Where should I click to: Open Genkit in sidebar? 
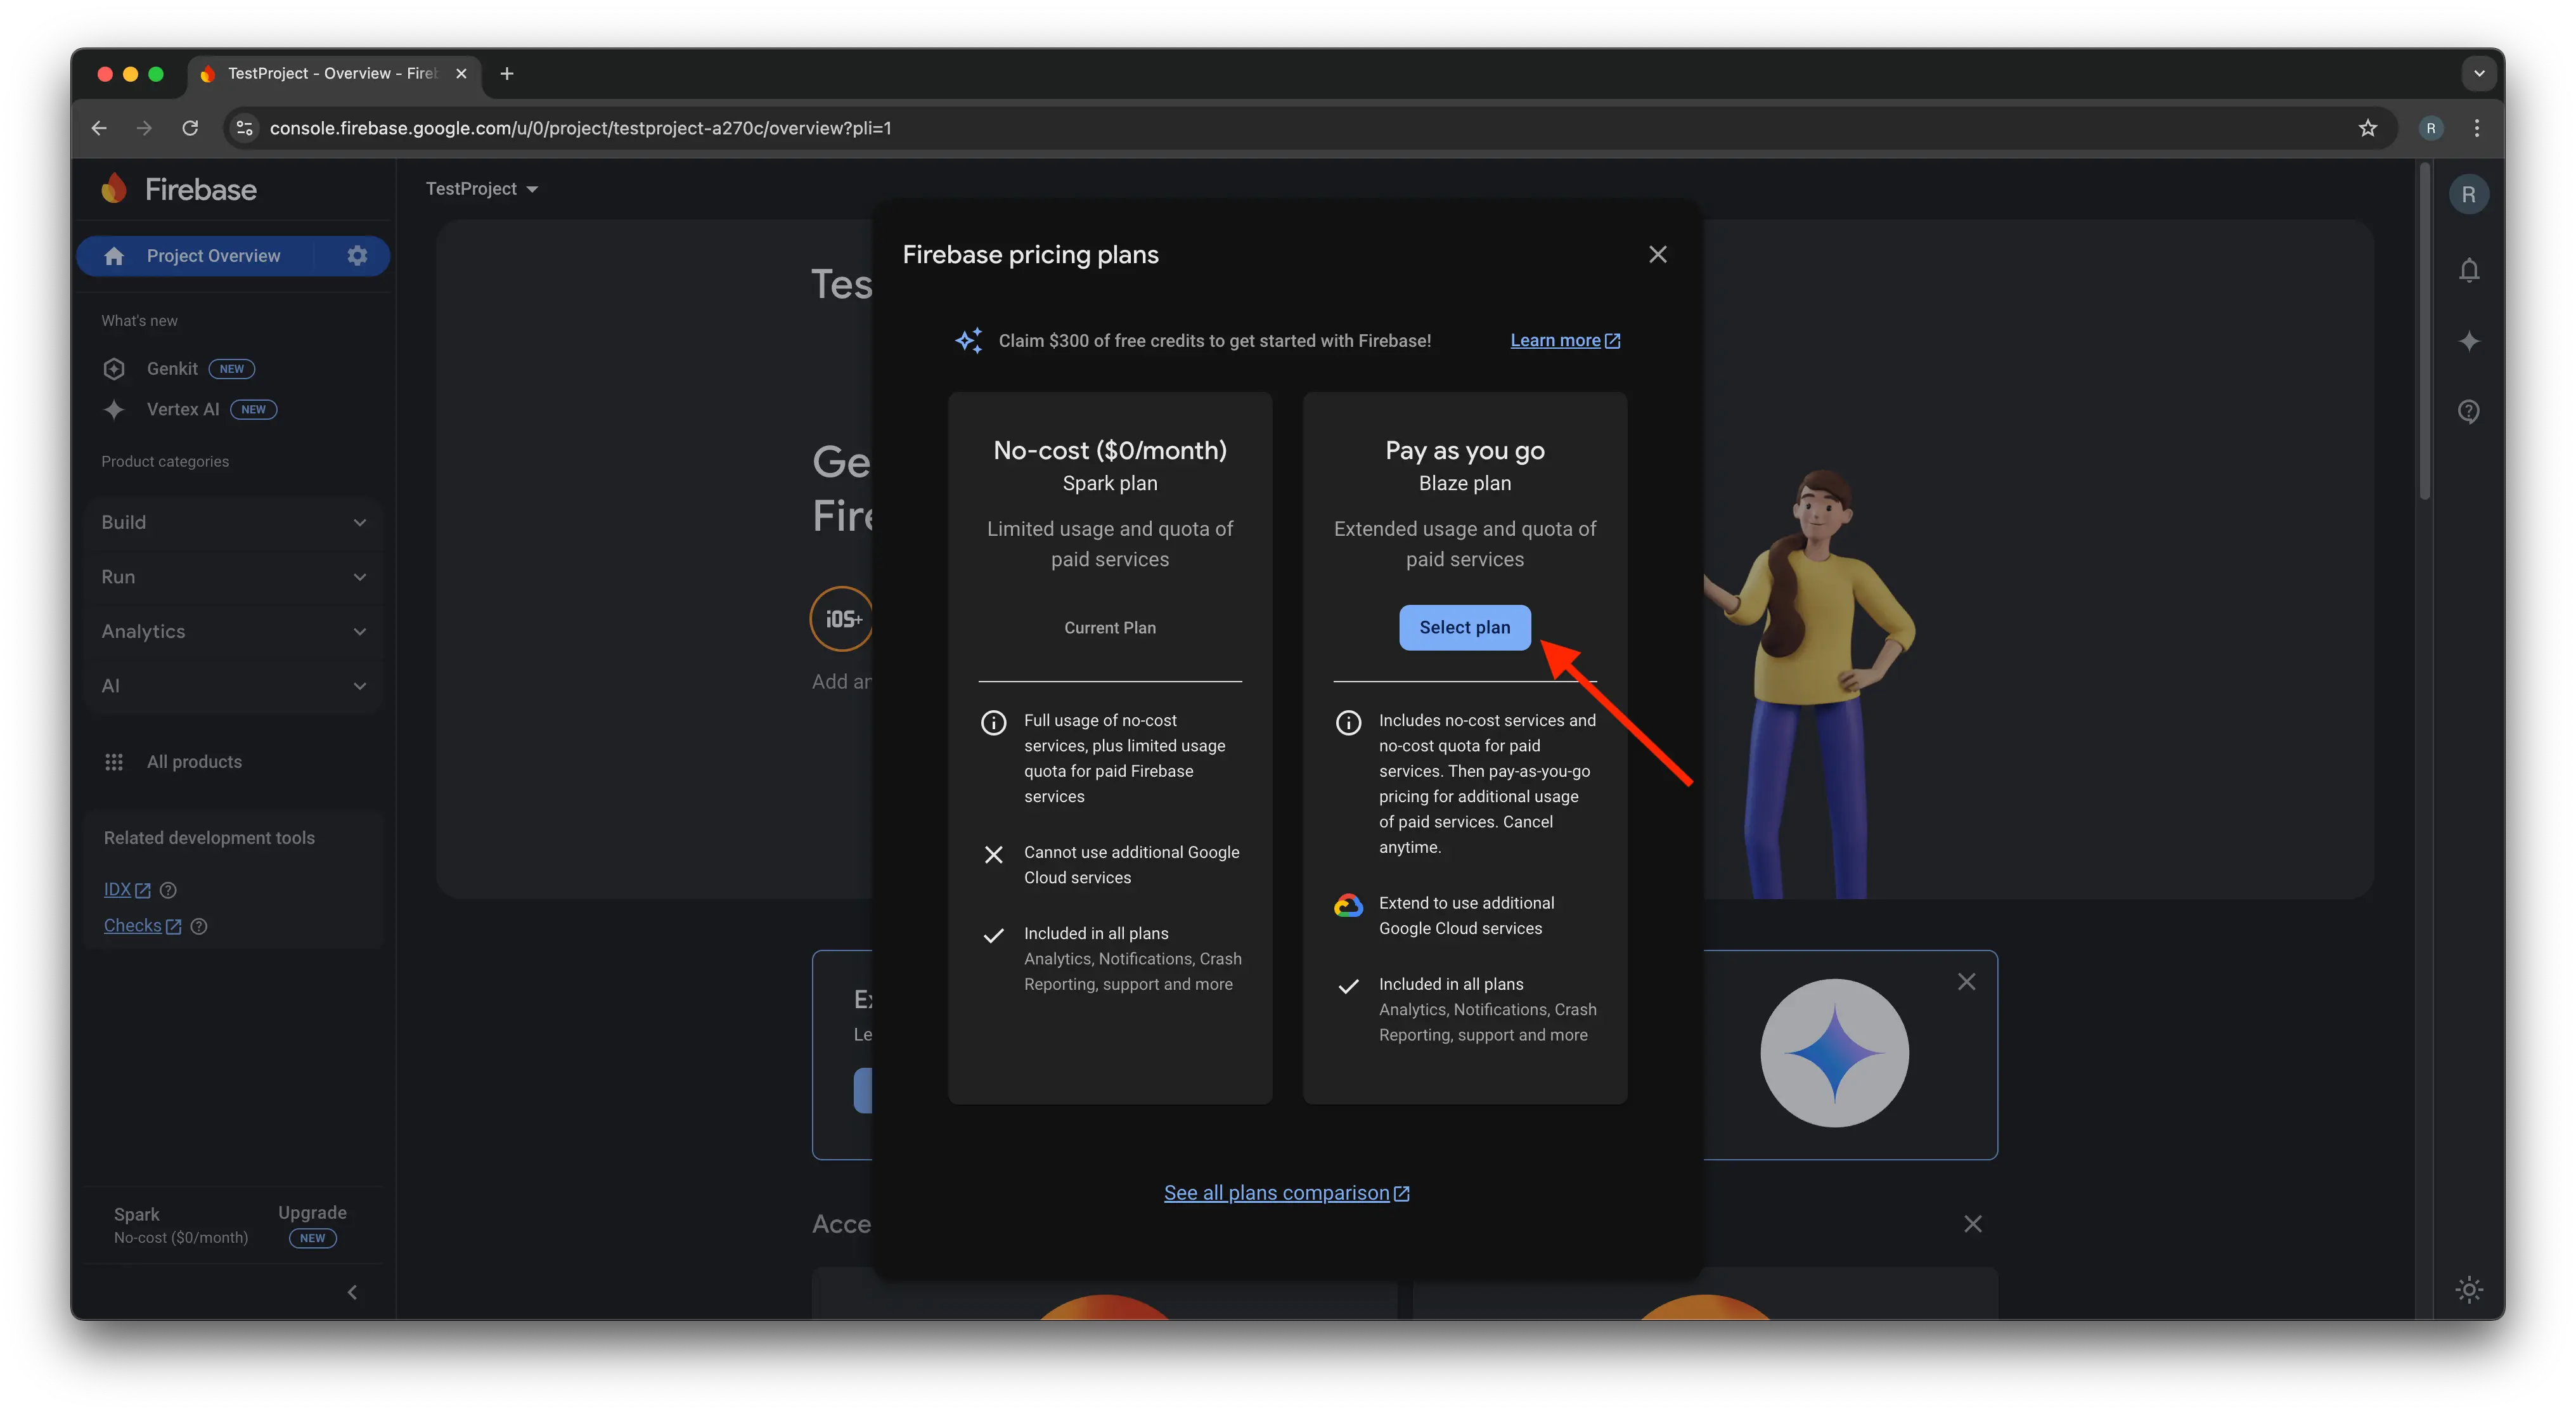coord(172,369)
